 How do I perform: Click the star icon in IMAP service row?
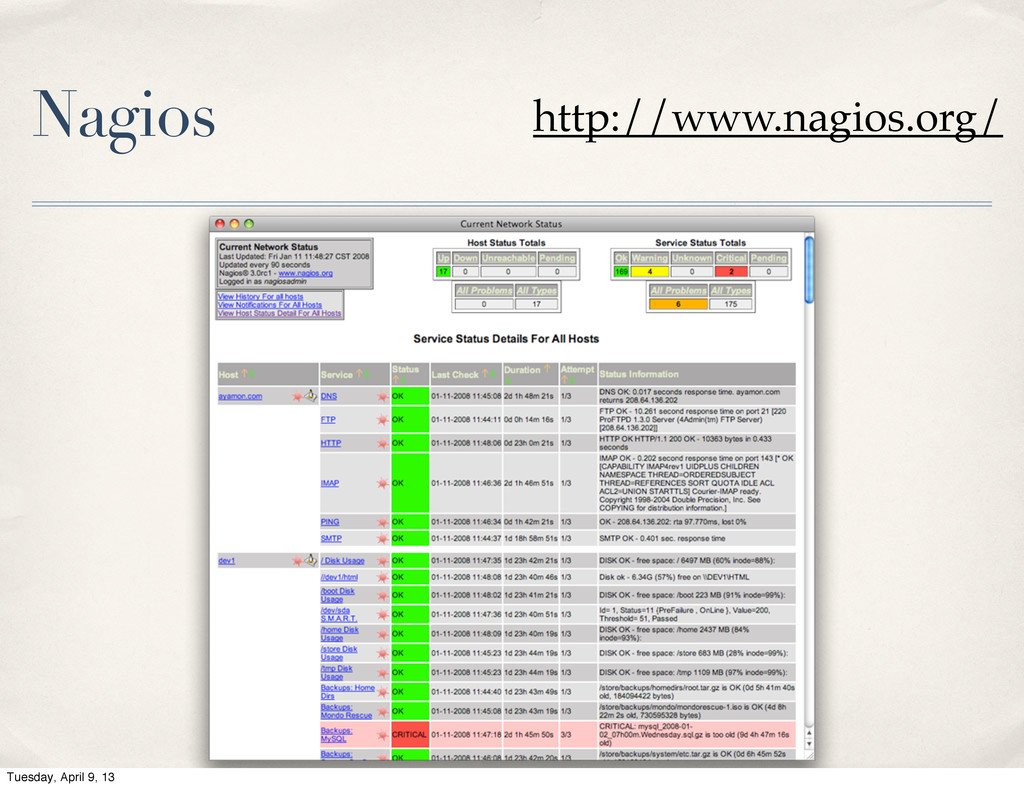pyautogui.click(x=383, y=483)
